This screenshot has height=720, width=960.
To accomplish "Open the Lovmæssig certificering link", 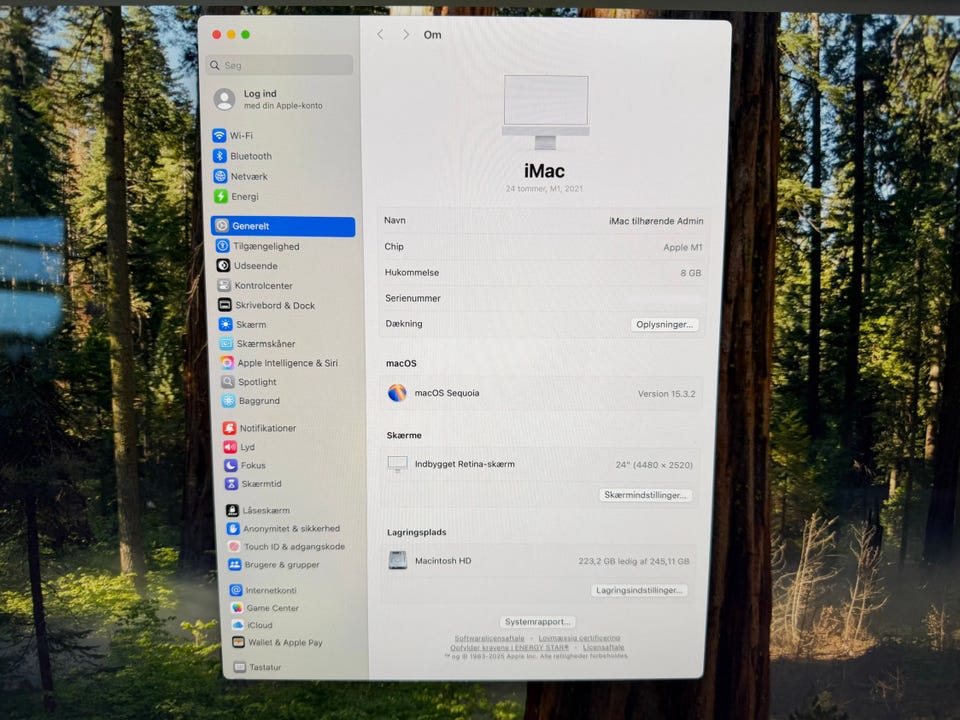I will [579, 638].
